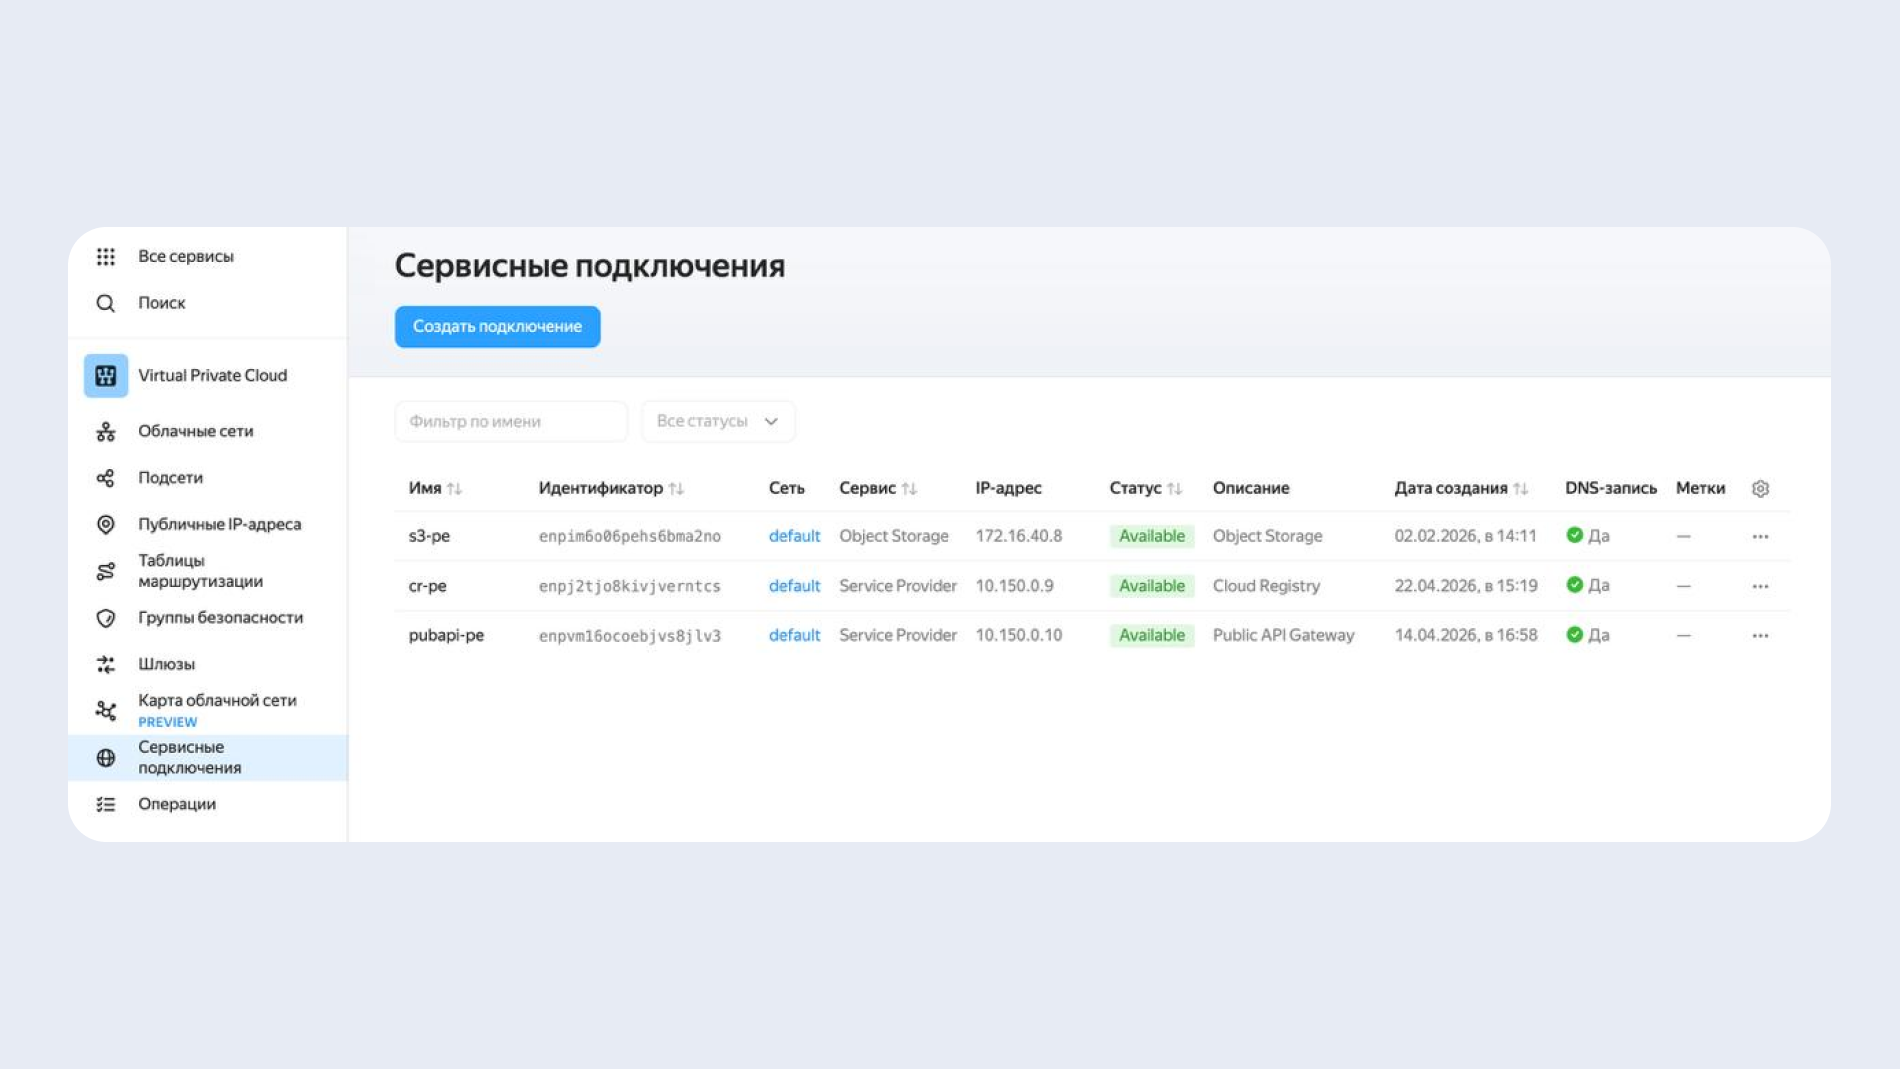Click the gateways icon in sidebar
This screenshot has width=1900, height=1069.
click(x=106, y=665)
